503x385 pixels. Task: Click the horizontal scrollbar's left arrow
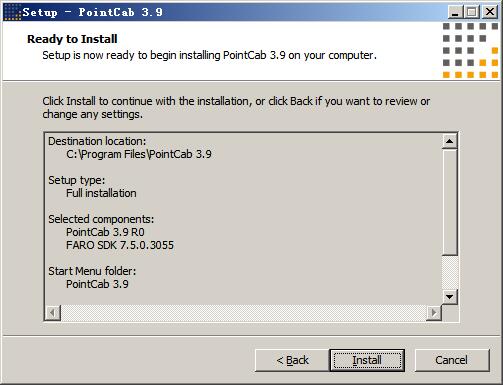(53, 313)
